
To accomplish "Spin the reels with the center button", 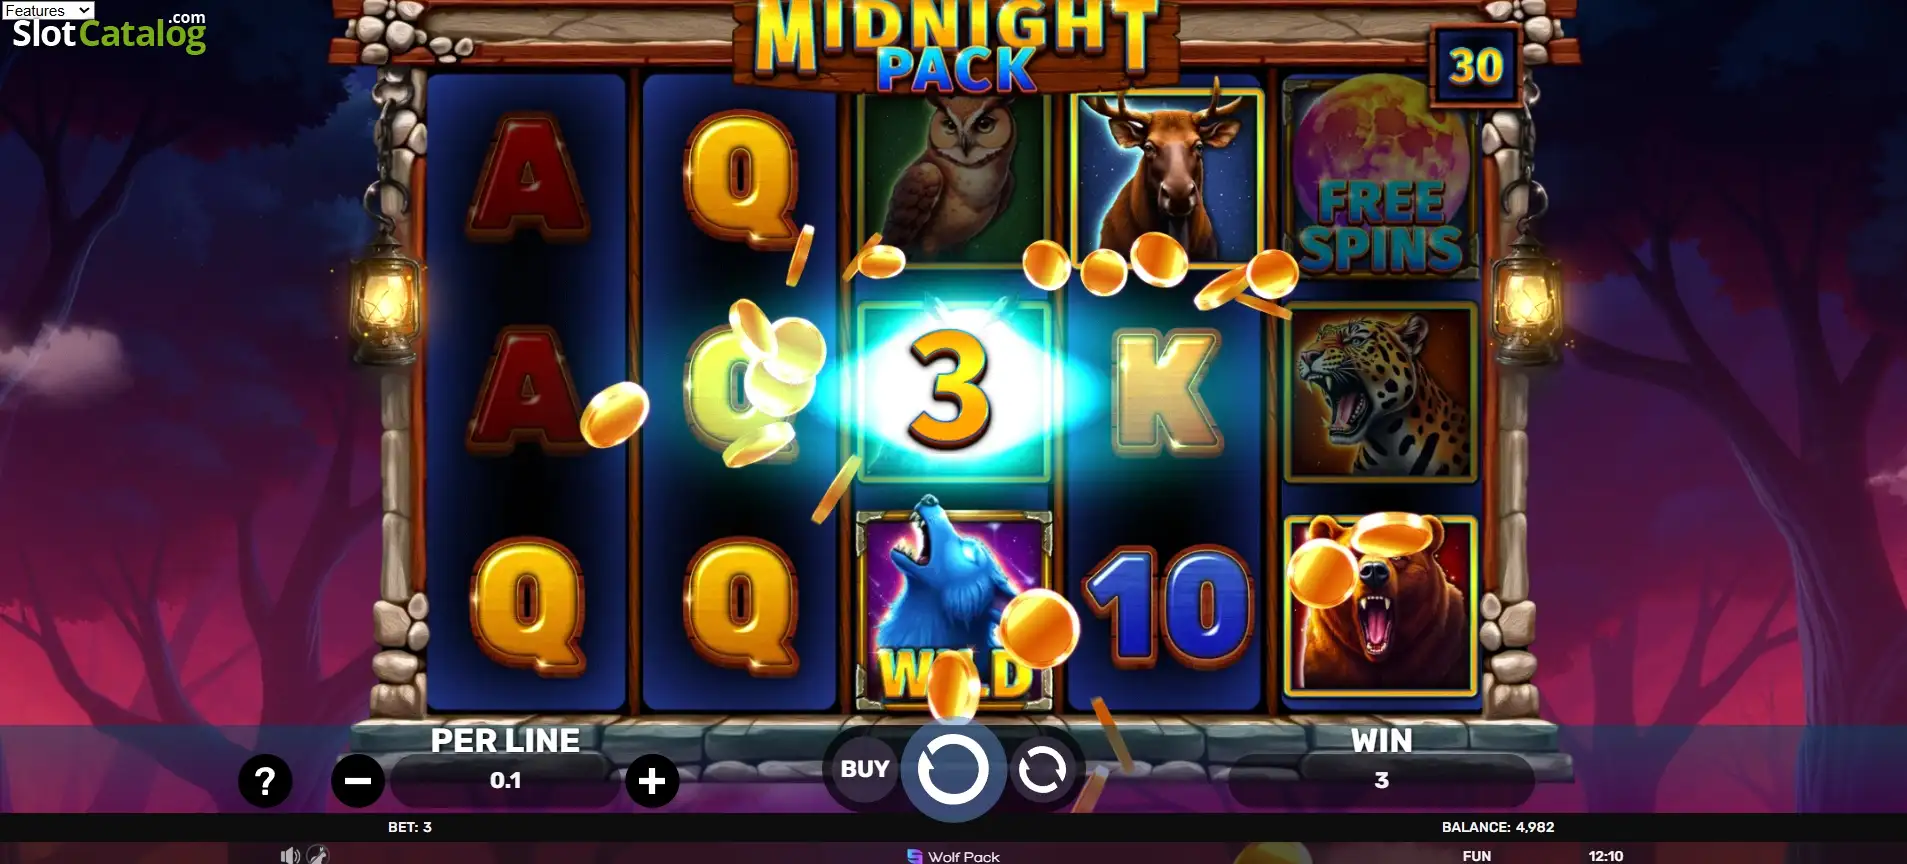I will point(953,770).
